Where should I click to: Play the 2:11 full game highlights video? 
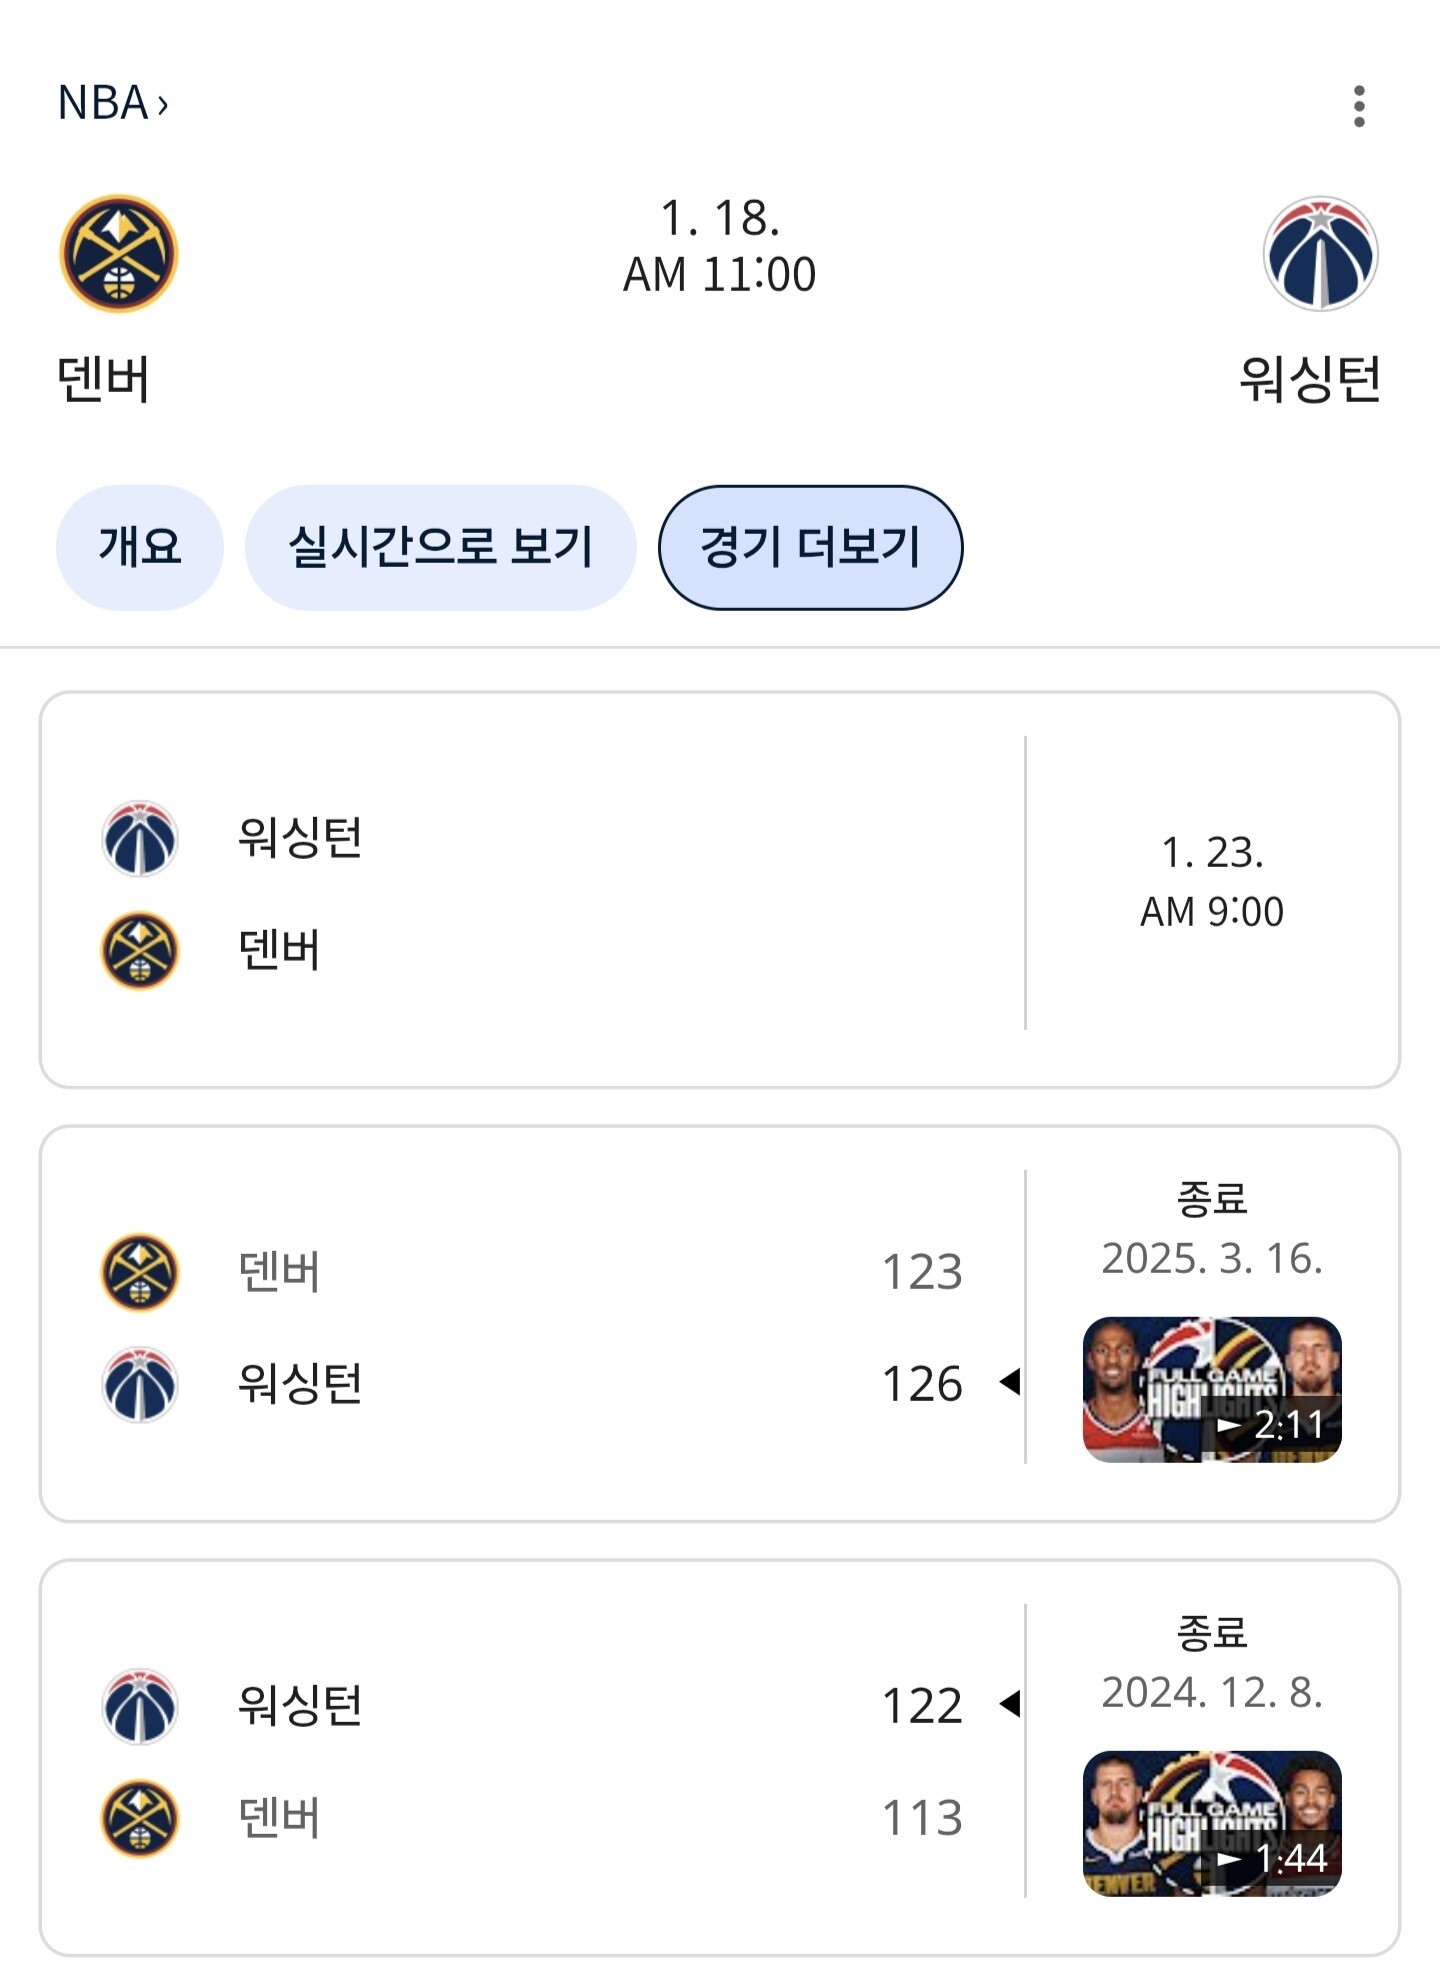[x=1212, y=1389]
